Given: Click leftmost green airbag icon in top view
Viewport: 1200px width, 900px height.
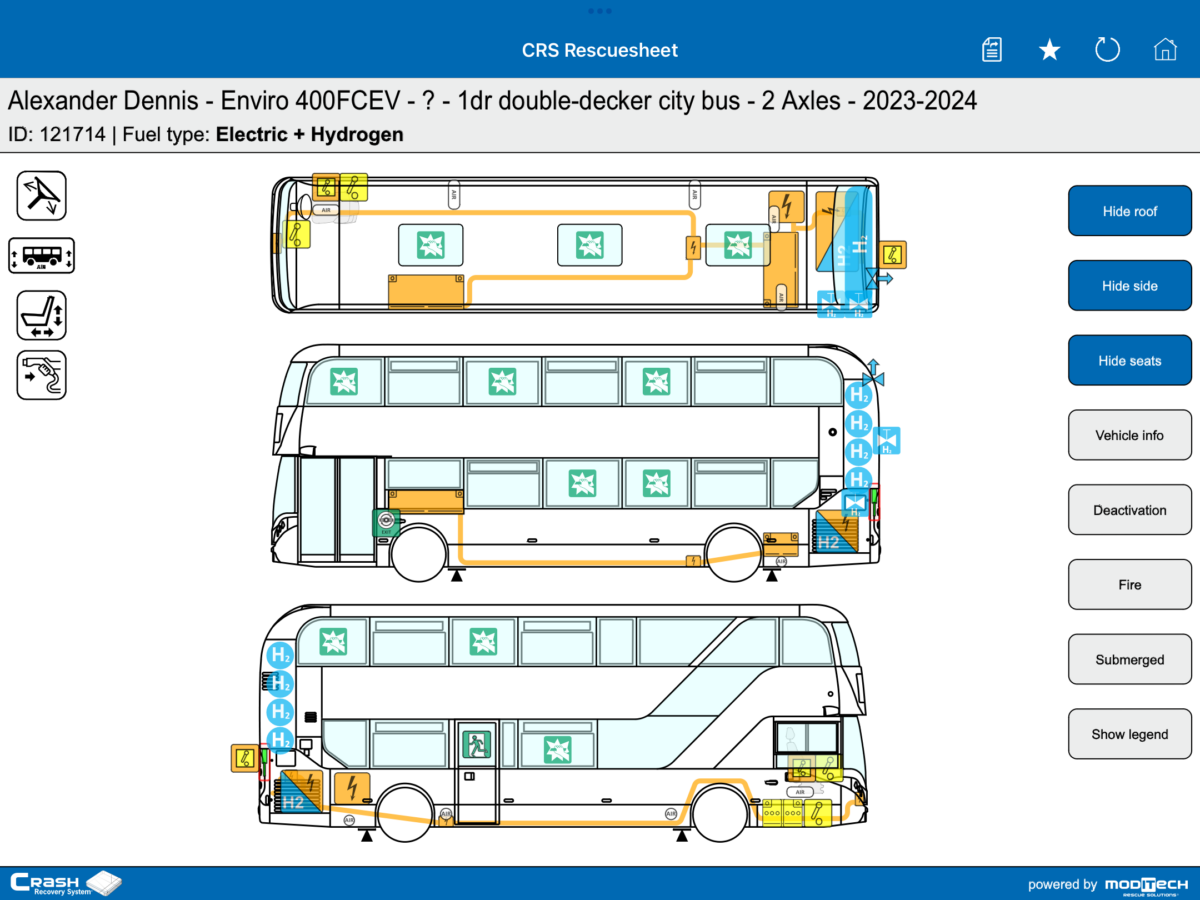Looking at the screenshot, I should (431, 245).
